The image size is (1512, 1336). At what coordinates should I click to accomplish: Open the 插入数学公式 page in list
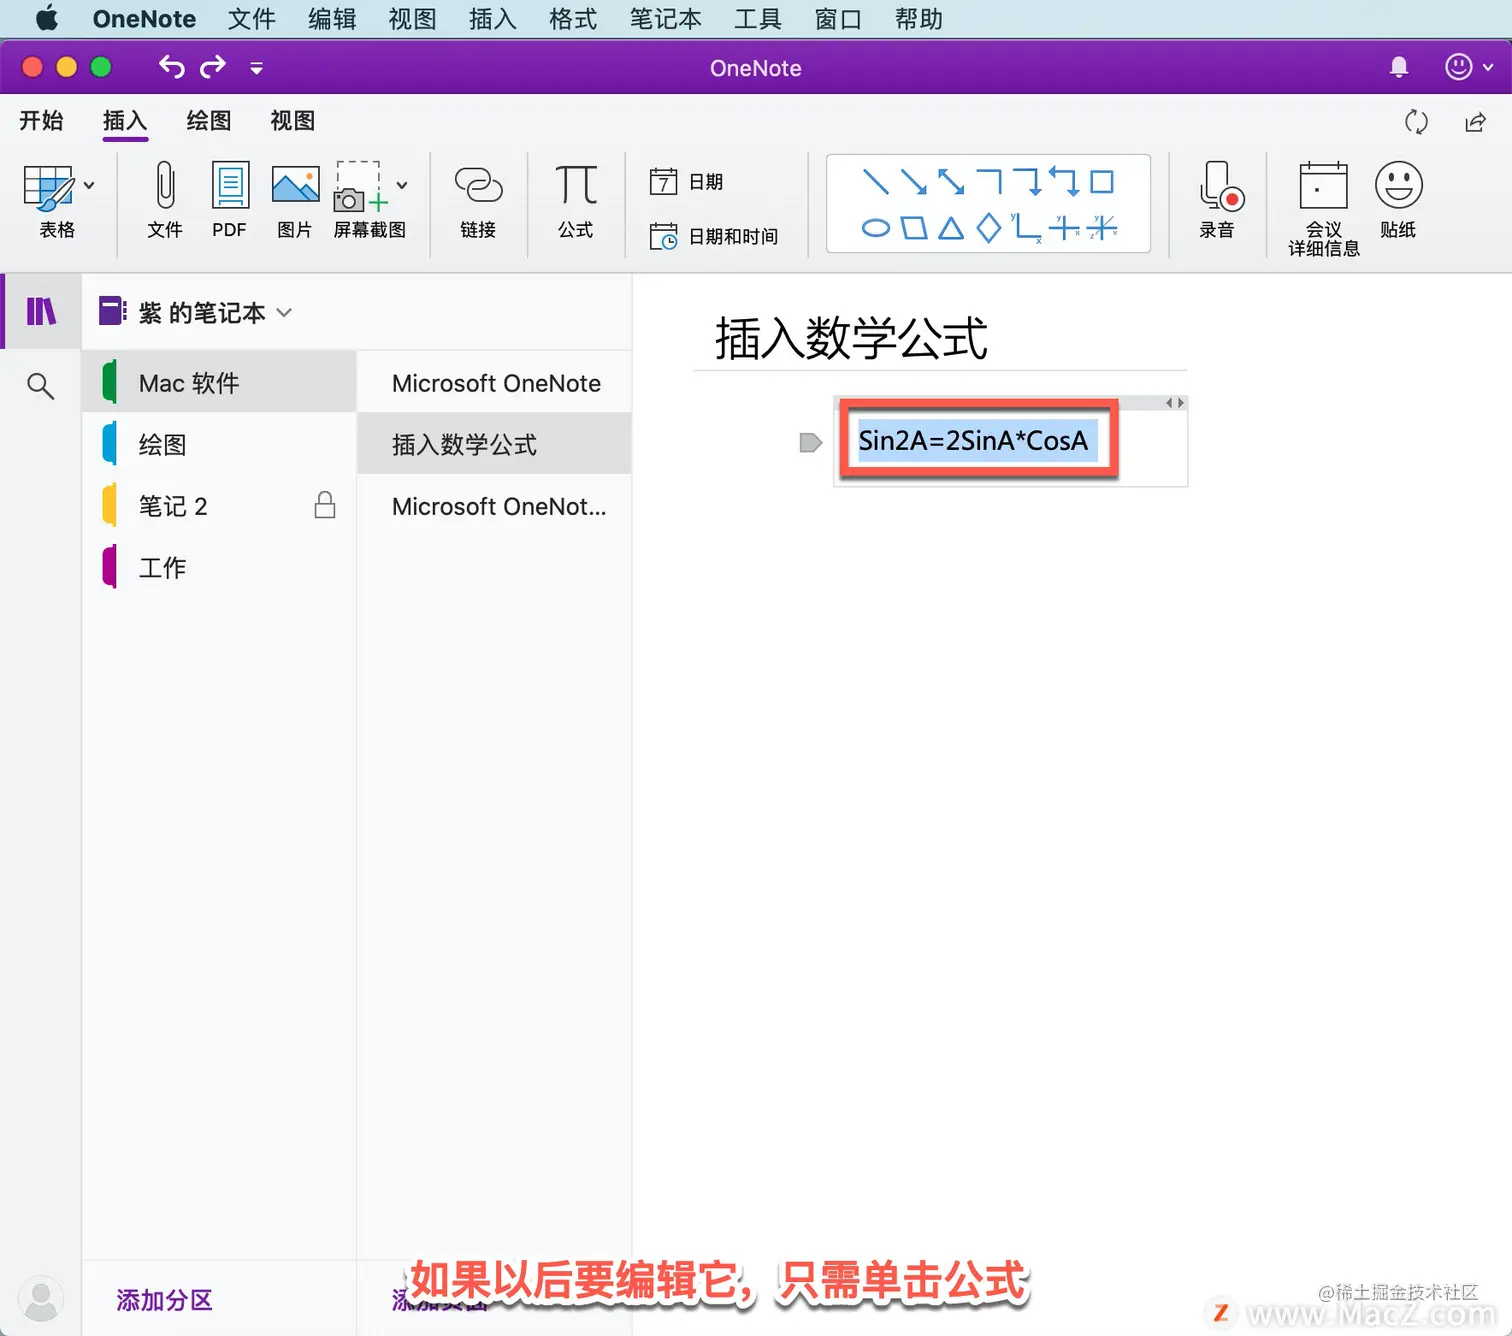[x=494, y=445]
